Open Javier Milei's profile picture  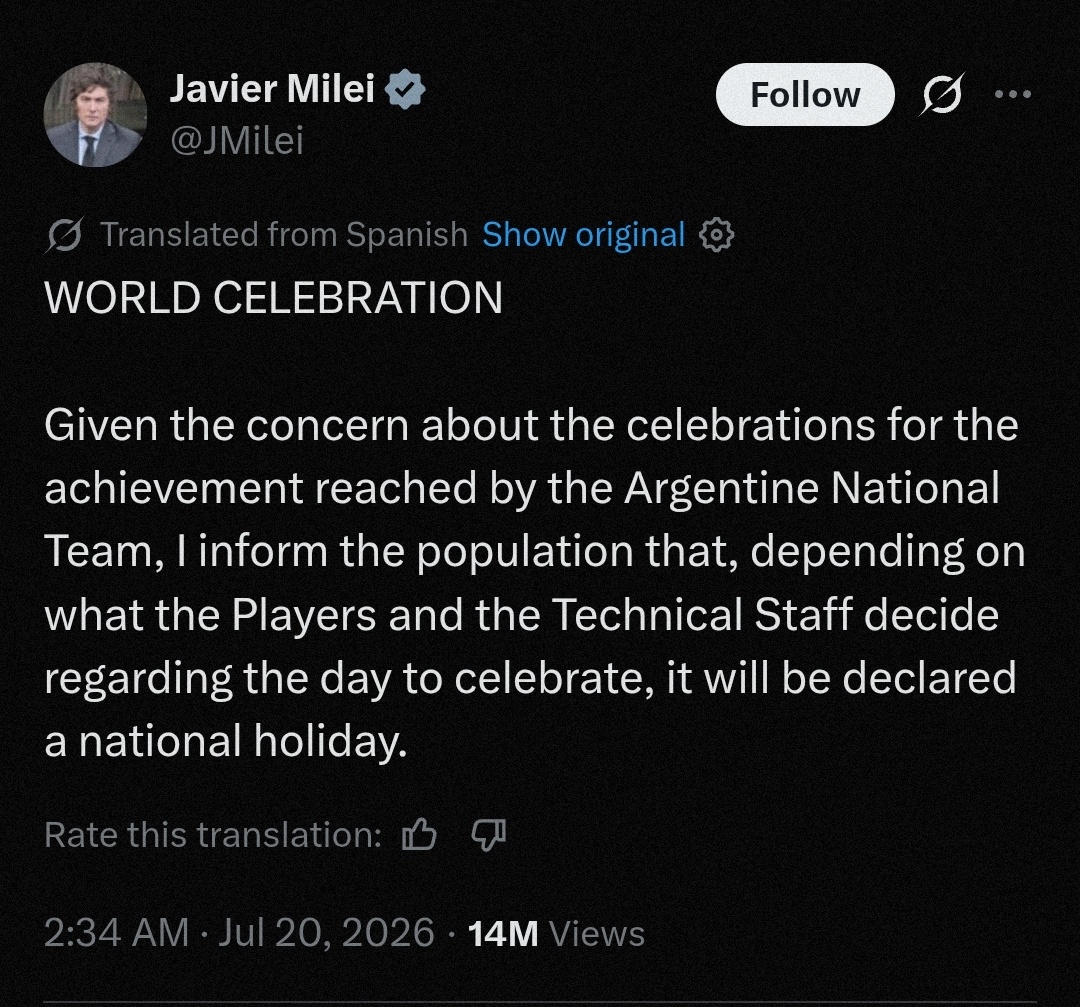(x=95, y=115)
